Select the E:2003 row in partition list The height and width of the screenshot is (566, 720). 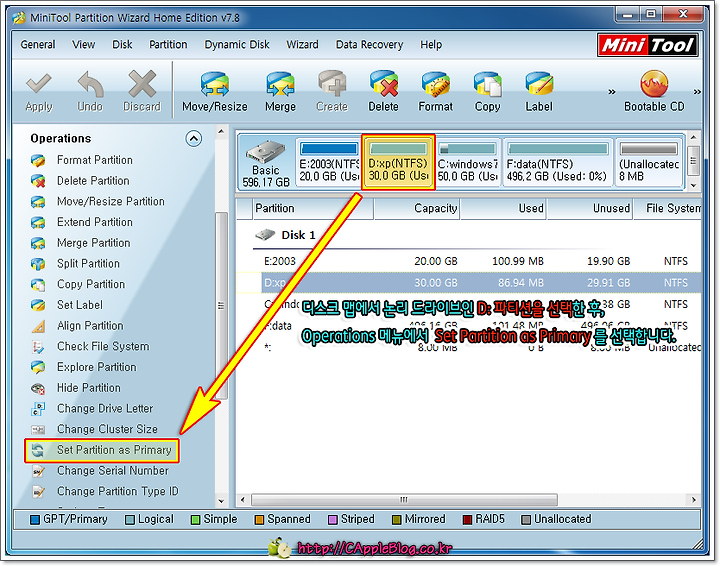(468, 261)
